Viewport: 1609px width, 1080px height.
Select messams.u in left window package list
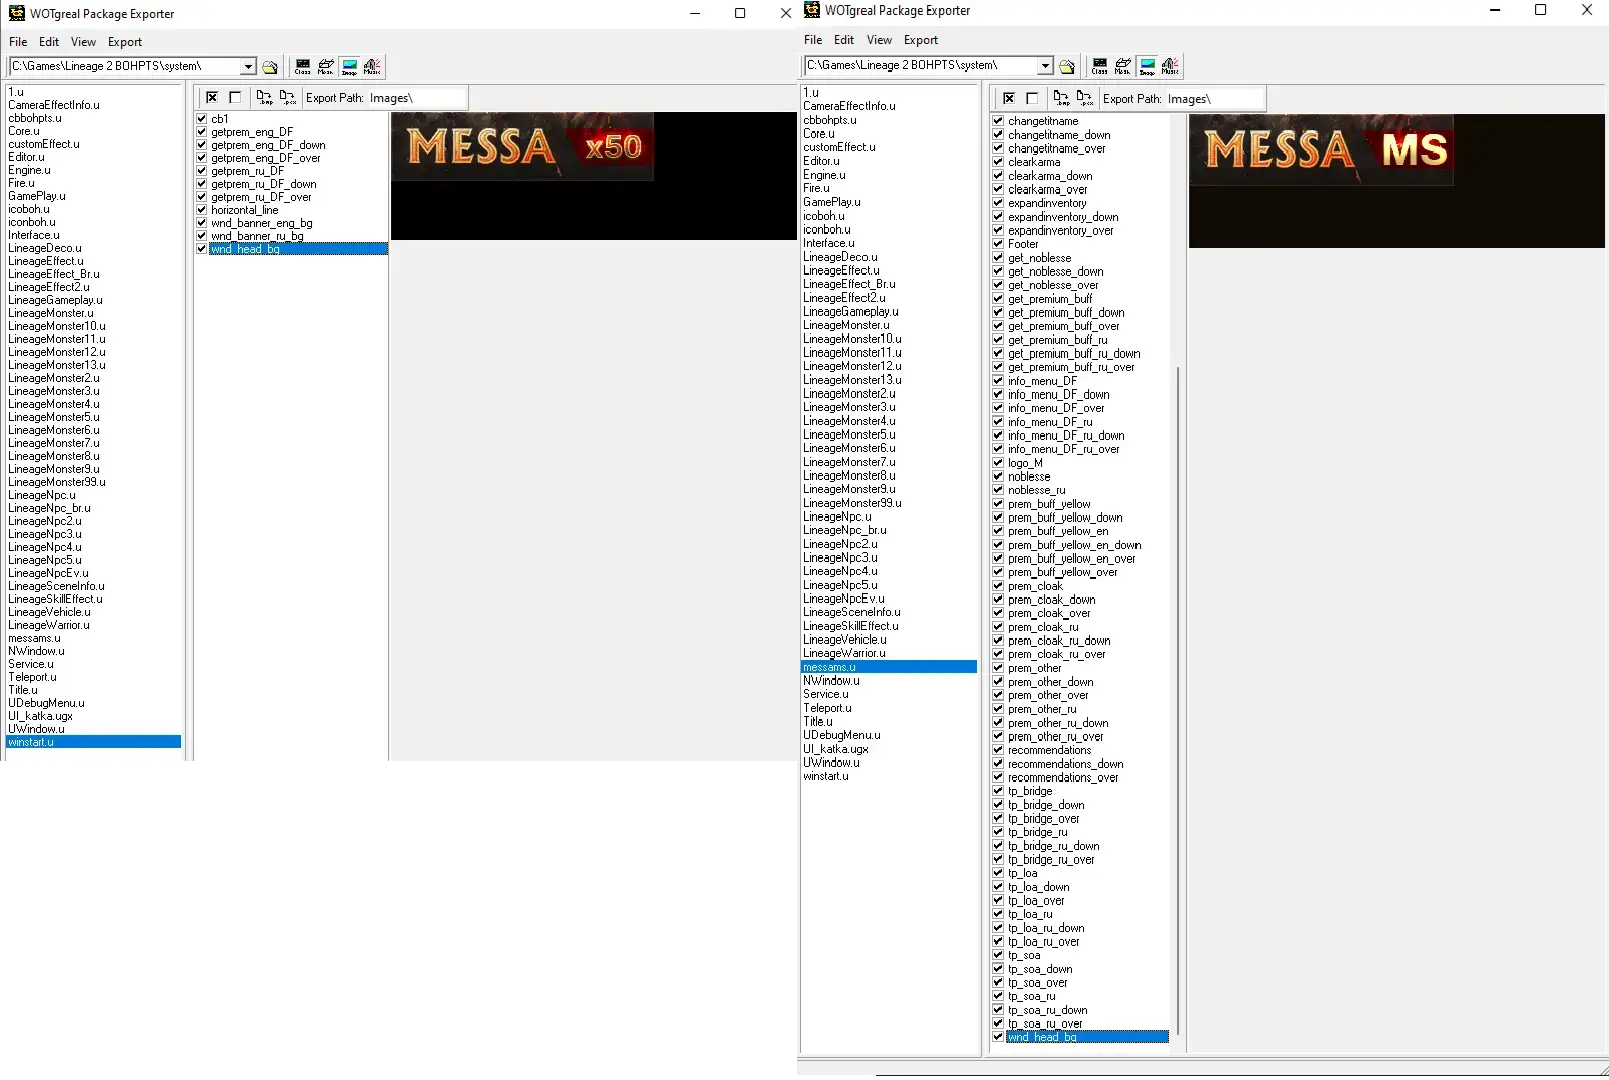click(x=34, y=638)
